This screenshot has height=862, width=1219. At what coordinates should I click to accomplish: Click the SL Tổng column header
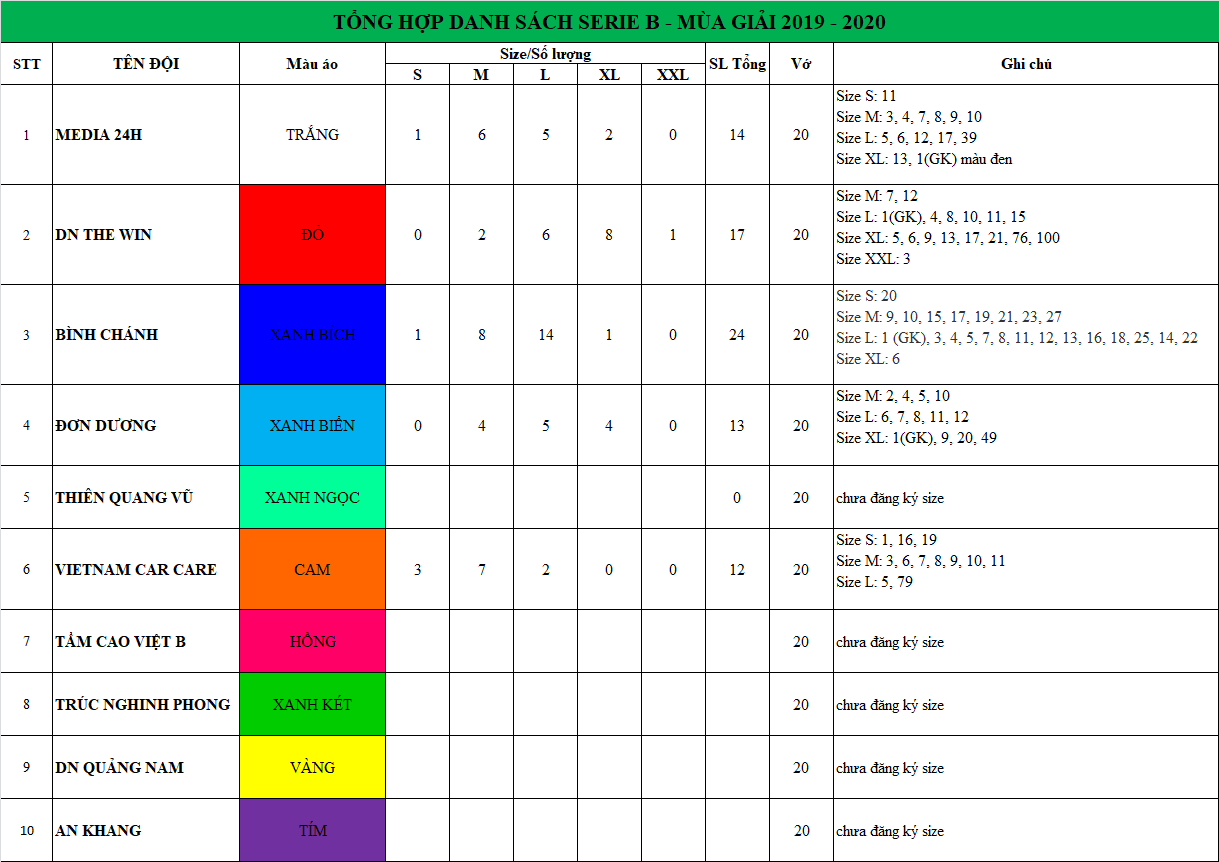(737, 64)
